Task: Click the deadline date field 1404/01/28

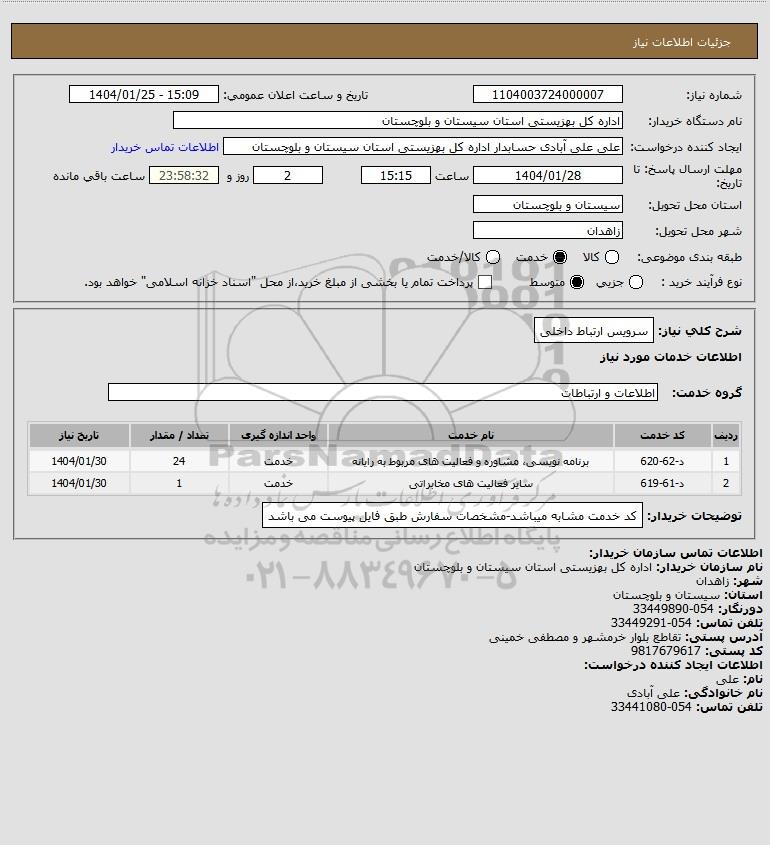Action: coord(547,175)
